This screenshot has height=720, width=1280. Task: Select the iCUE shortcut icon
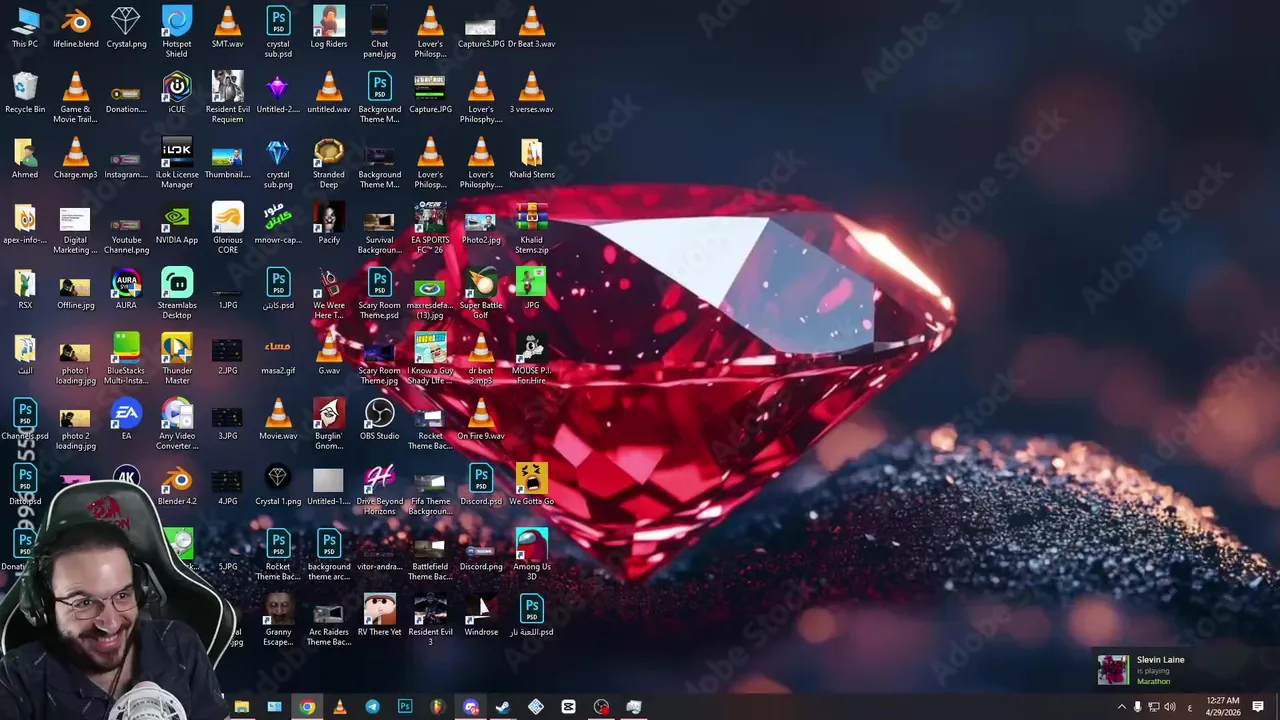(177, 93)
